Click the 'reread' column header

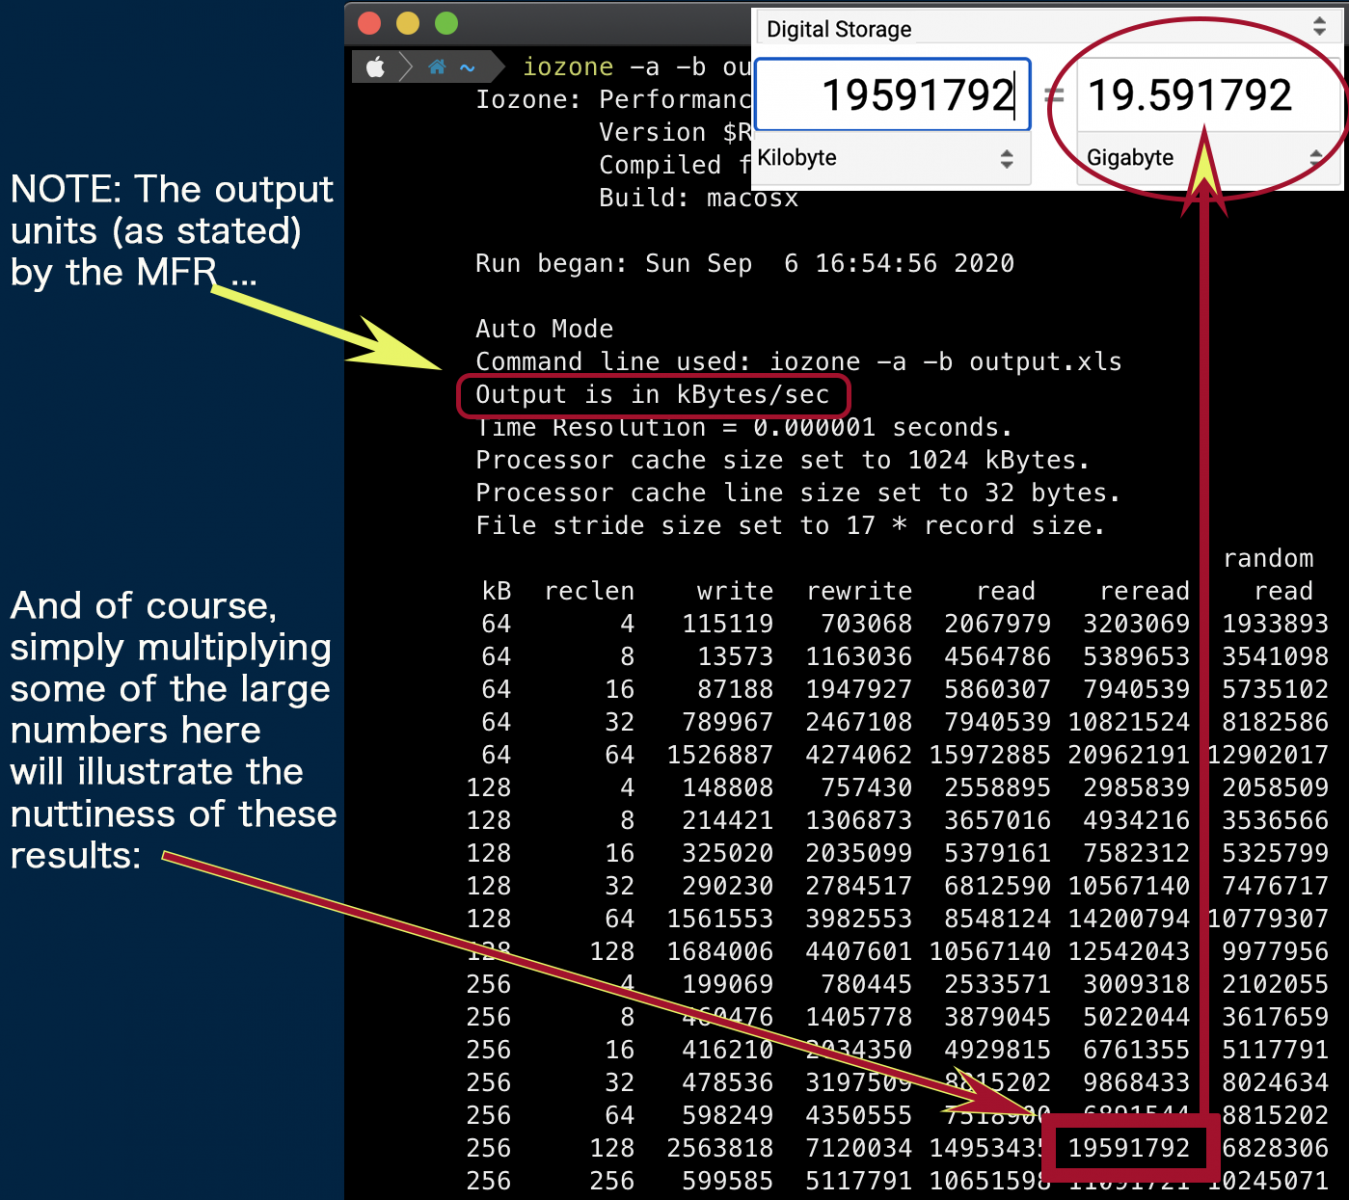(1145, 592)
